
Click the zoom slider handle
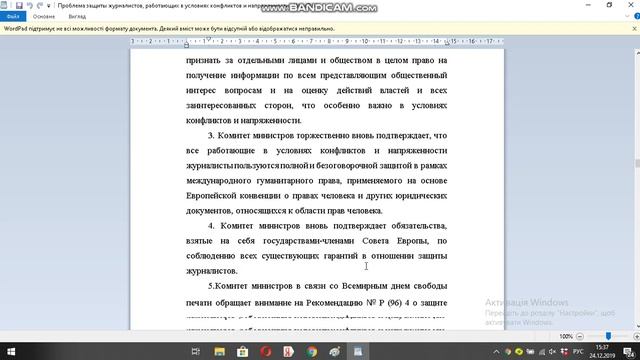click(x=608, y=336)
